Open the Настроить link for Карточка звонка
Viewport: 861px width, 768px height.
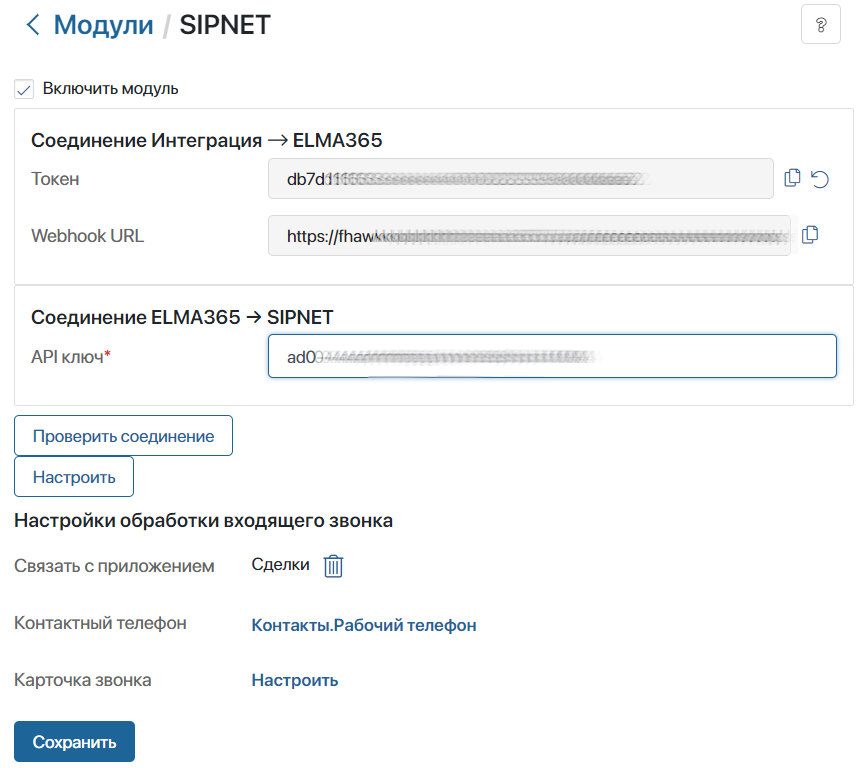coord(294,680)
